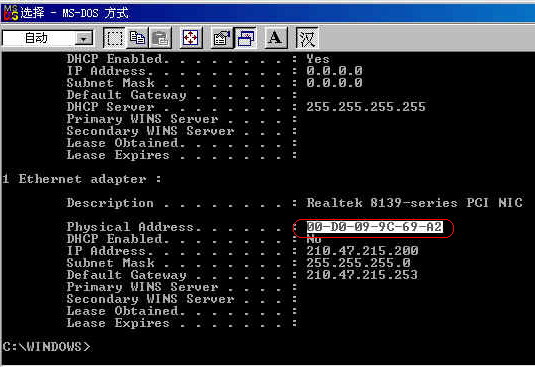Click highlighted physical address 00-D0-09-9C-69-A2
Viewport: 535px width, 367px height.
click(374, 227)
